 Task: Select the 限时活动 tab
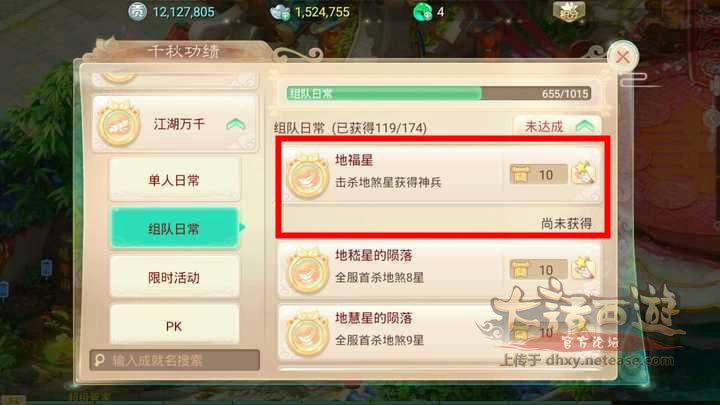[x=174, y=277]
